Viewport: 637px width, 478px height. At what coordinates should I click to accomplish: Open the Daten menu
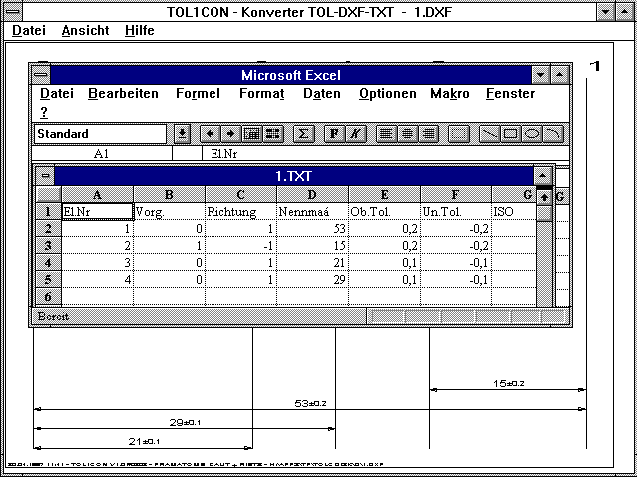coord(322,93)
